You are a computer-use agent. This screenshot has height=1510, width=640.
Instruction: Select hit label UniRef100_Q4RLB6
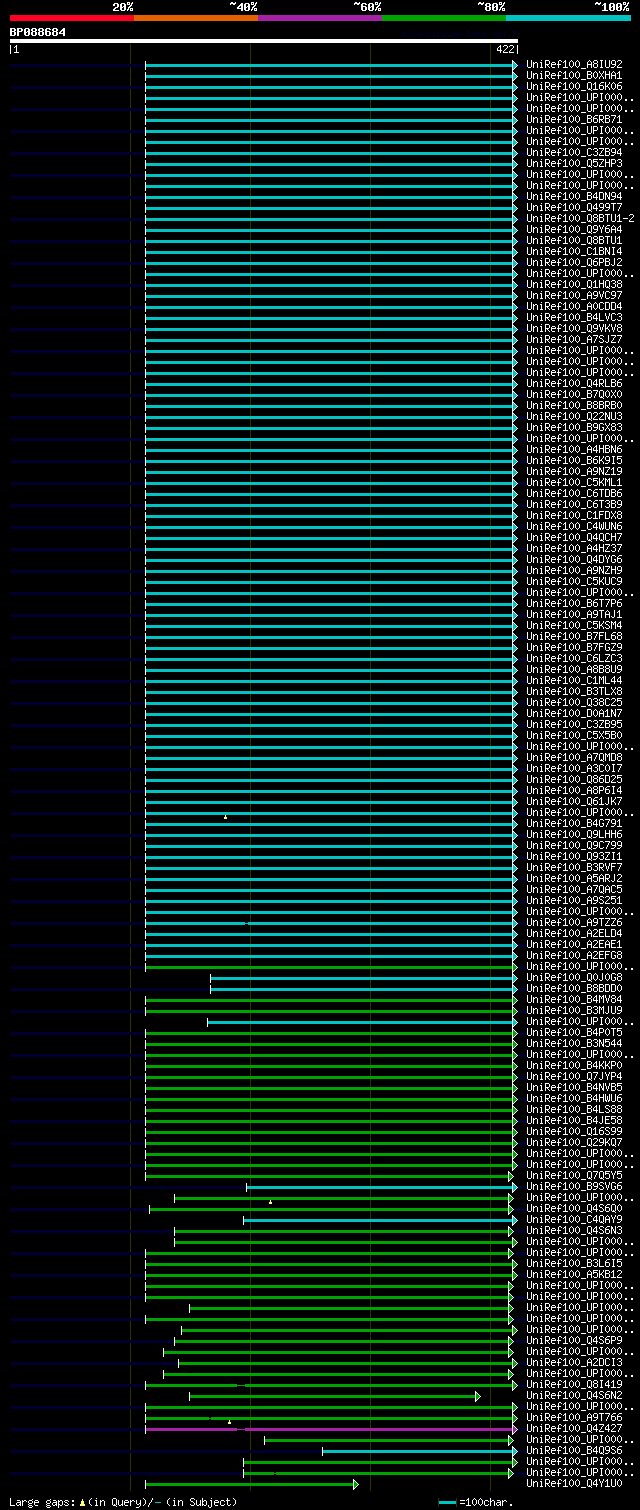574,384
